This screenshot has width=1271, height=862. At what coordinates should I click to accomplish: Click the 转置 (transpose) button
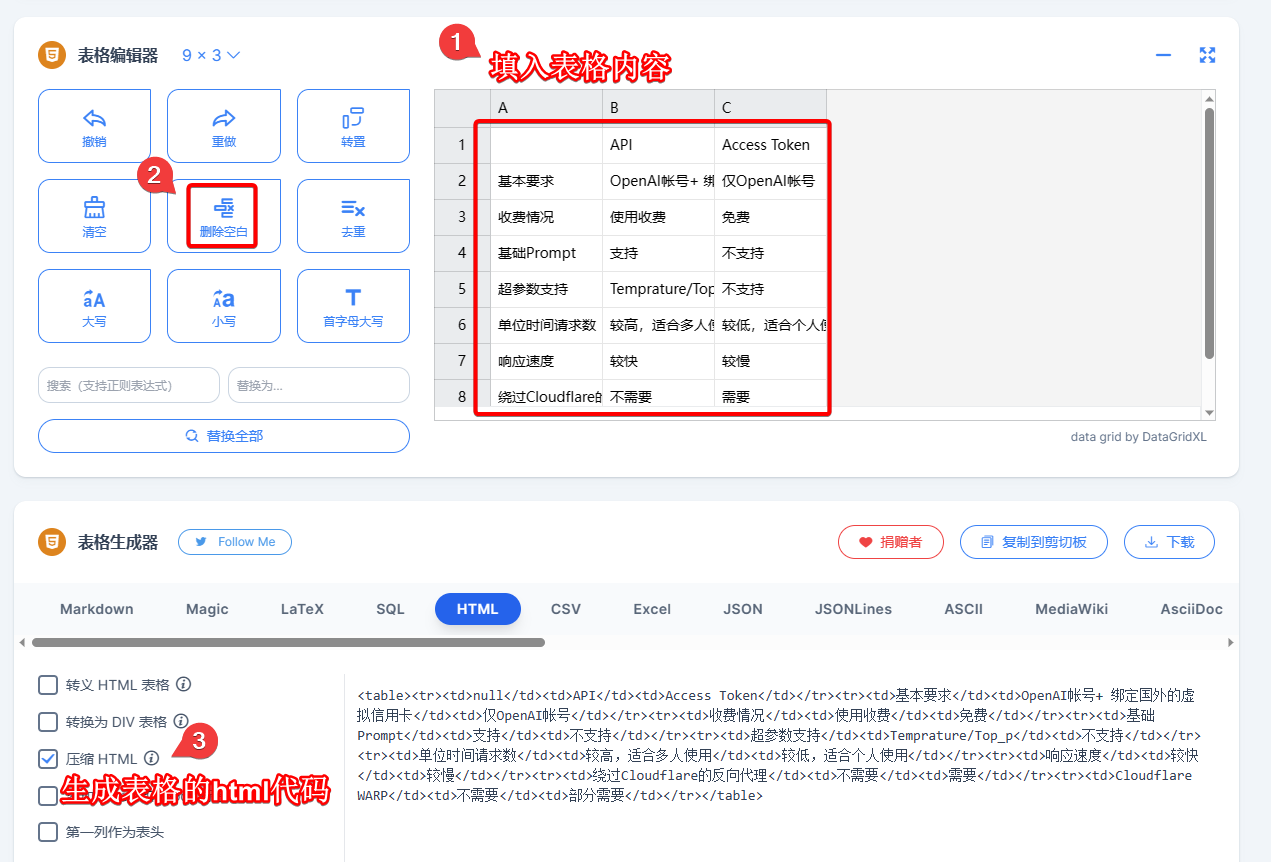353,126
